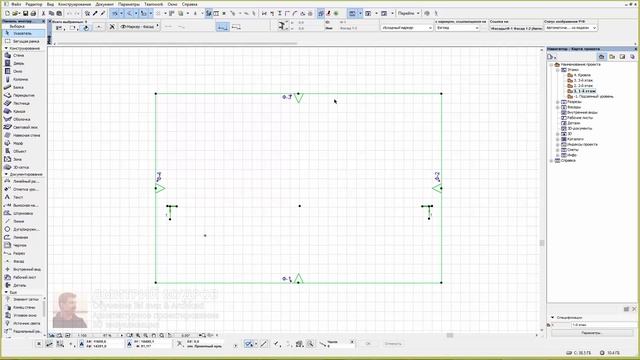Select the Разрез section tool
Viewport: 640px width, 360px height.
[x=24, y=253]
